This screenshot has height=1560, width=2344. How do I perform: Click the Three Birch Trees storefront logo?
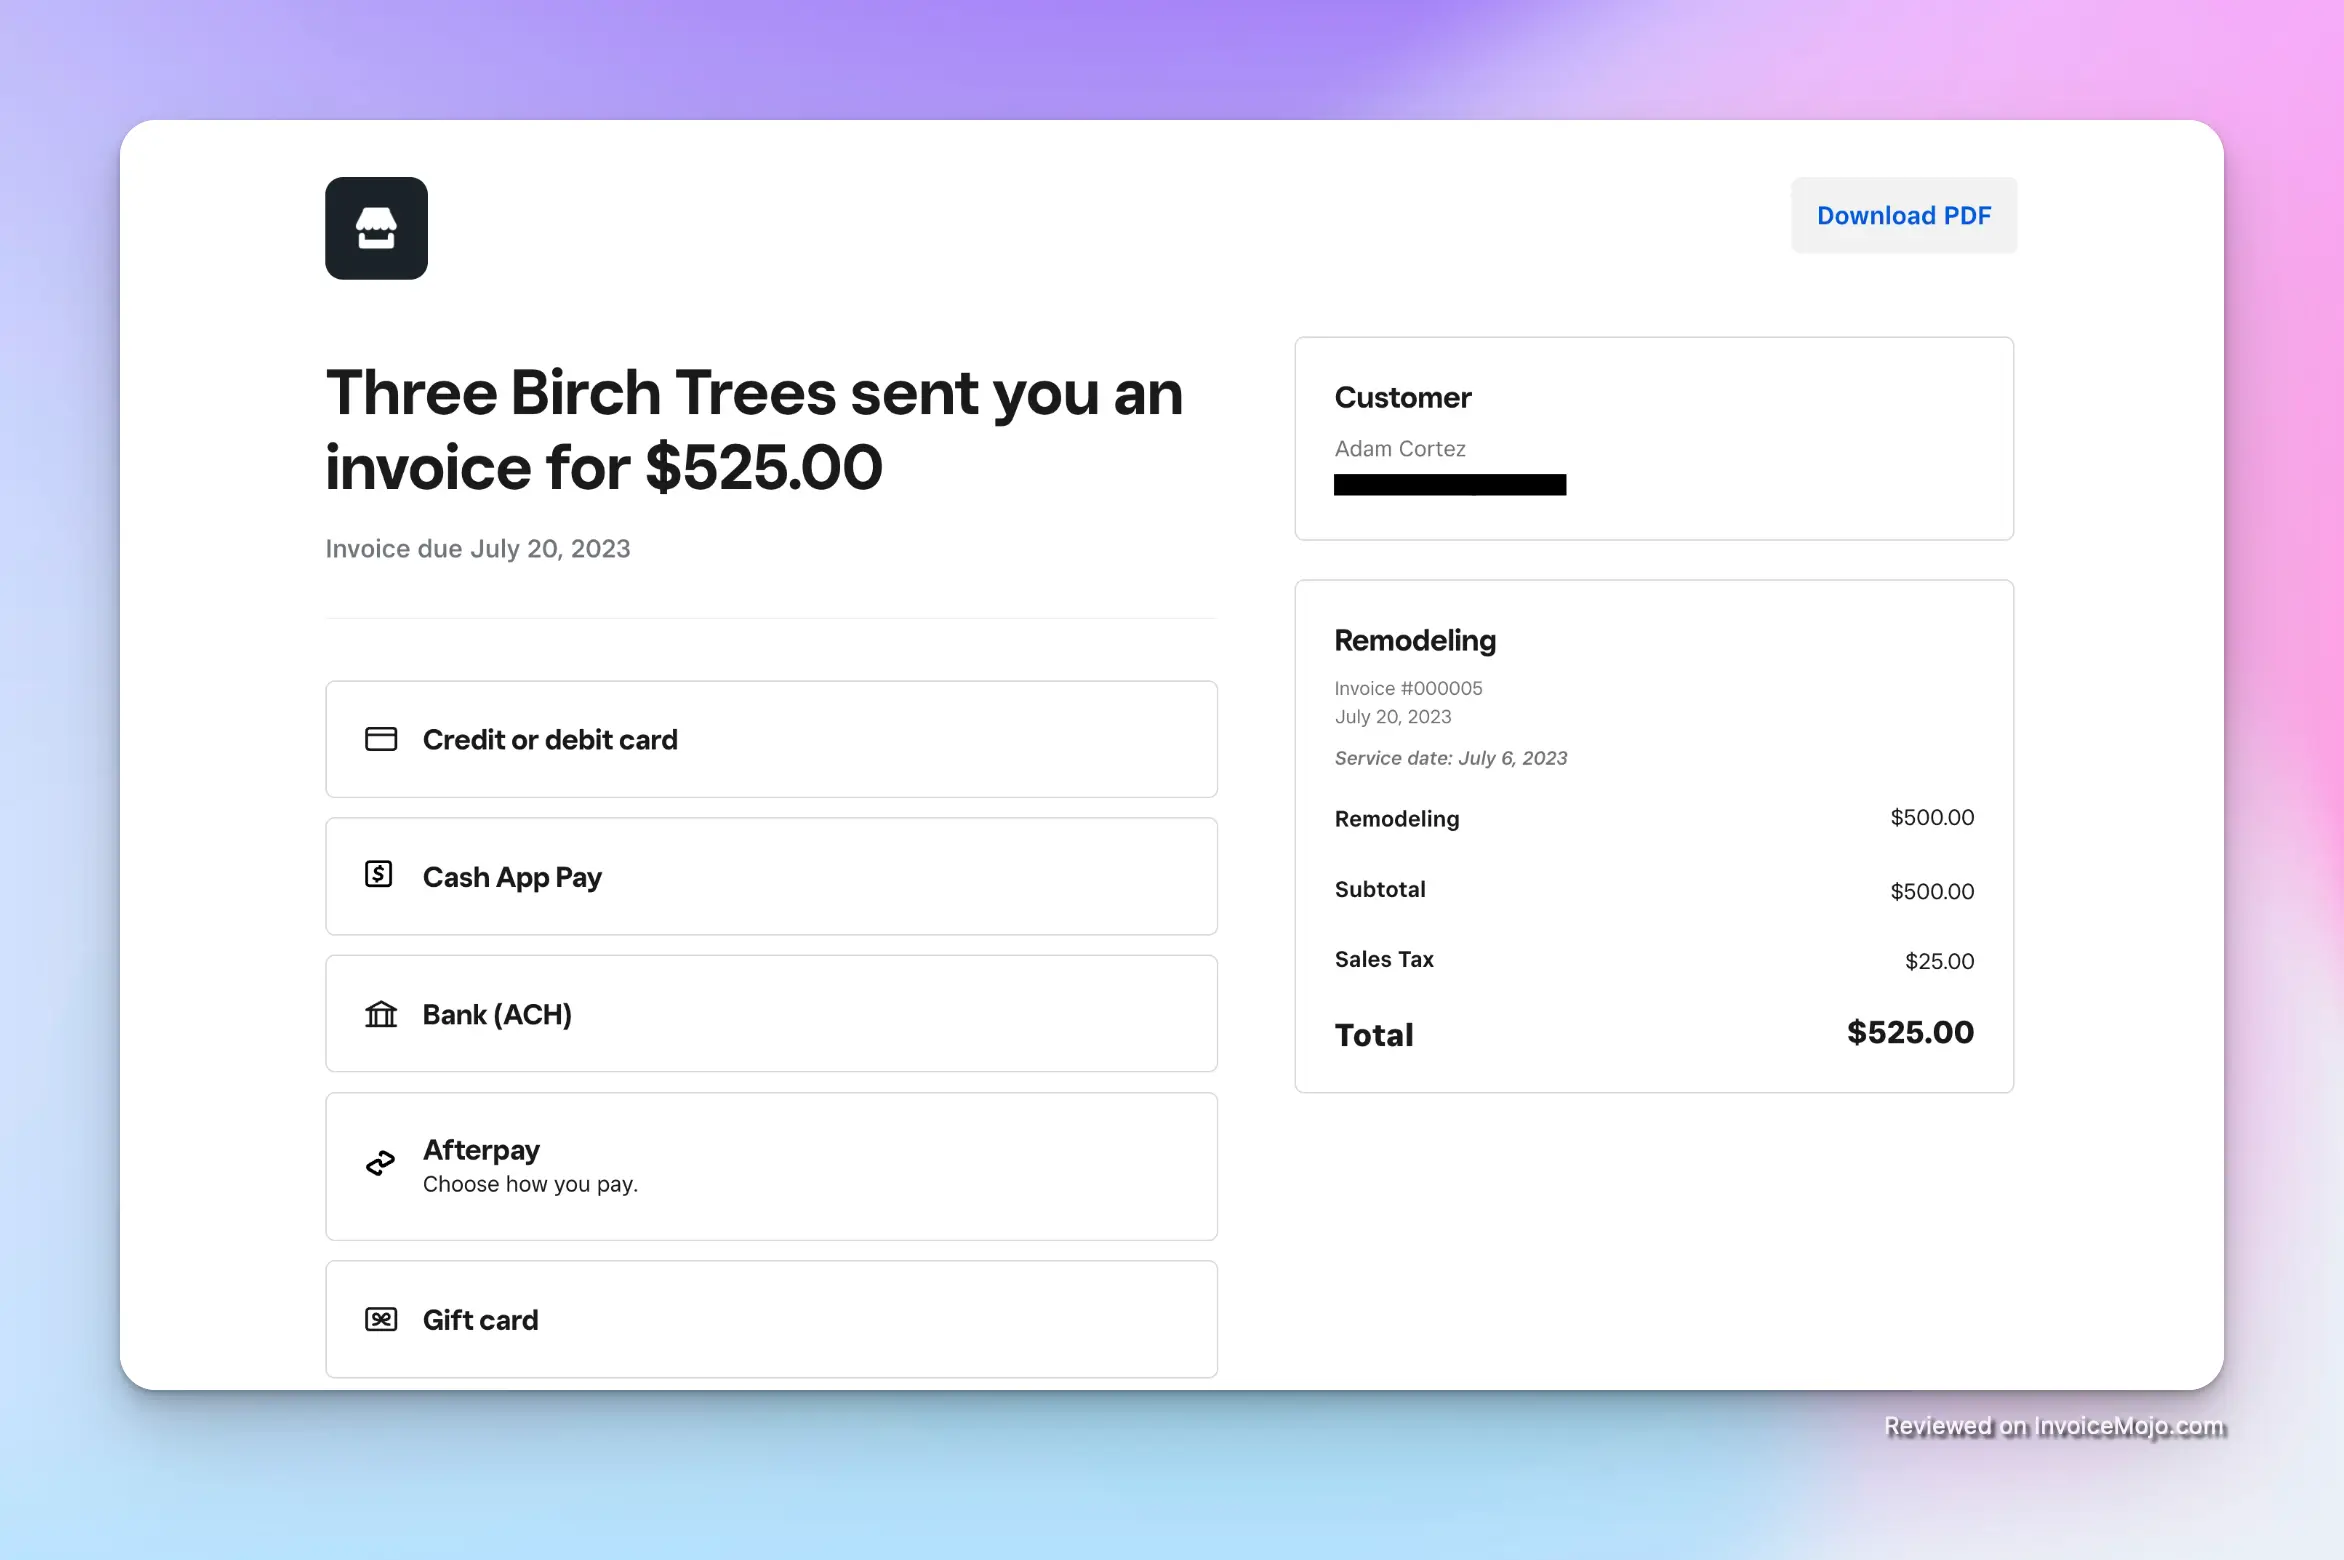click(376, 228)
